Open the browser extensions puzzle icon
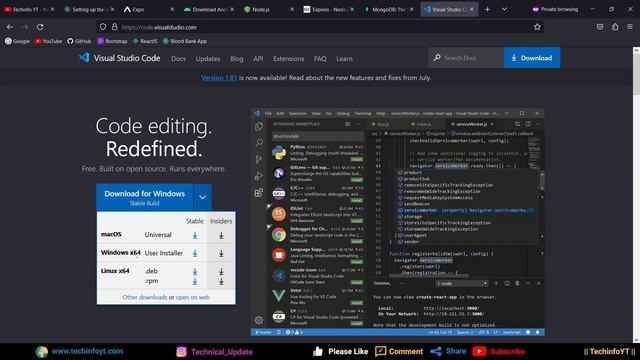 (615, 27)
